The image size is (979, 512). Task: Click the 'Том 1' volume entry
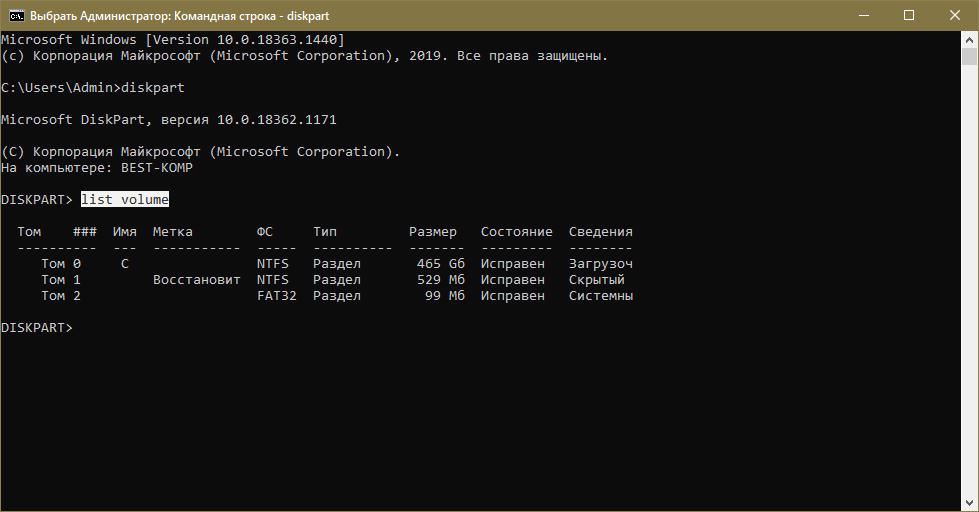[61, 280]
